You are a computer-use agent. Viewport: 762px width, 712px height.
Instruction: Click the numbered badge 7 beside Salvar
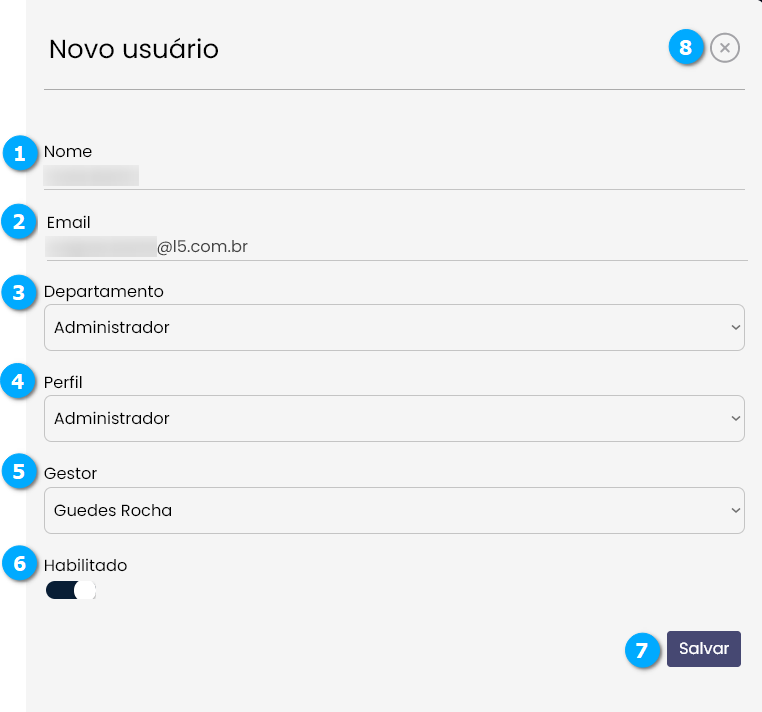click(x=642, y=650)
